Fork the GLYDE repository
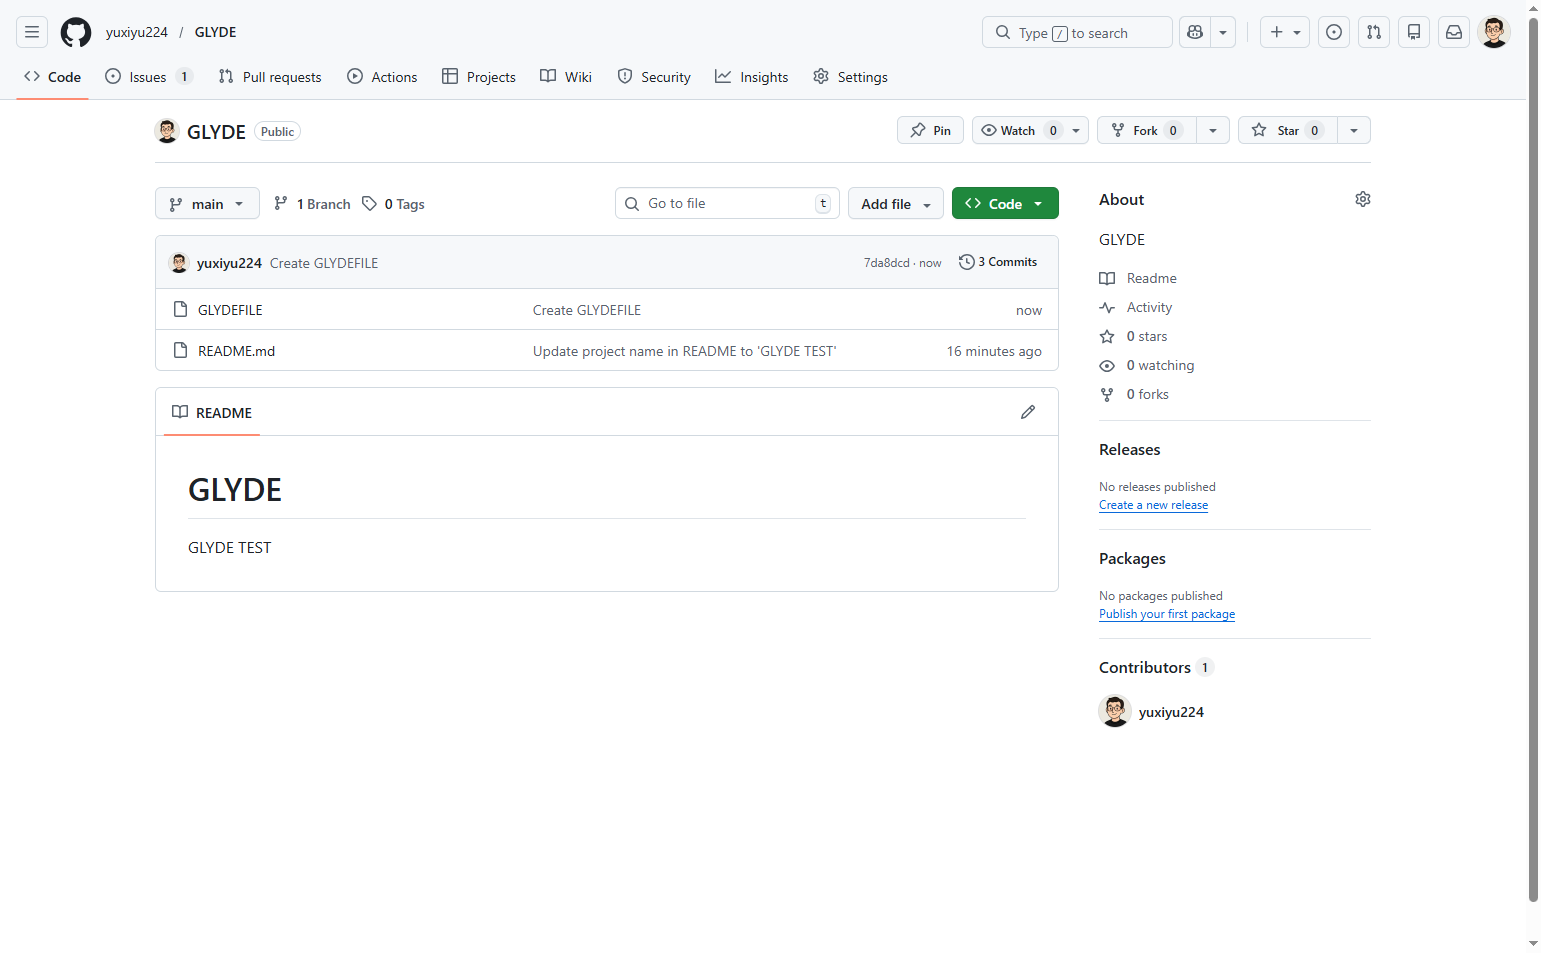The height and width of the screenshot is (953, 1541). click(1146, 130)
